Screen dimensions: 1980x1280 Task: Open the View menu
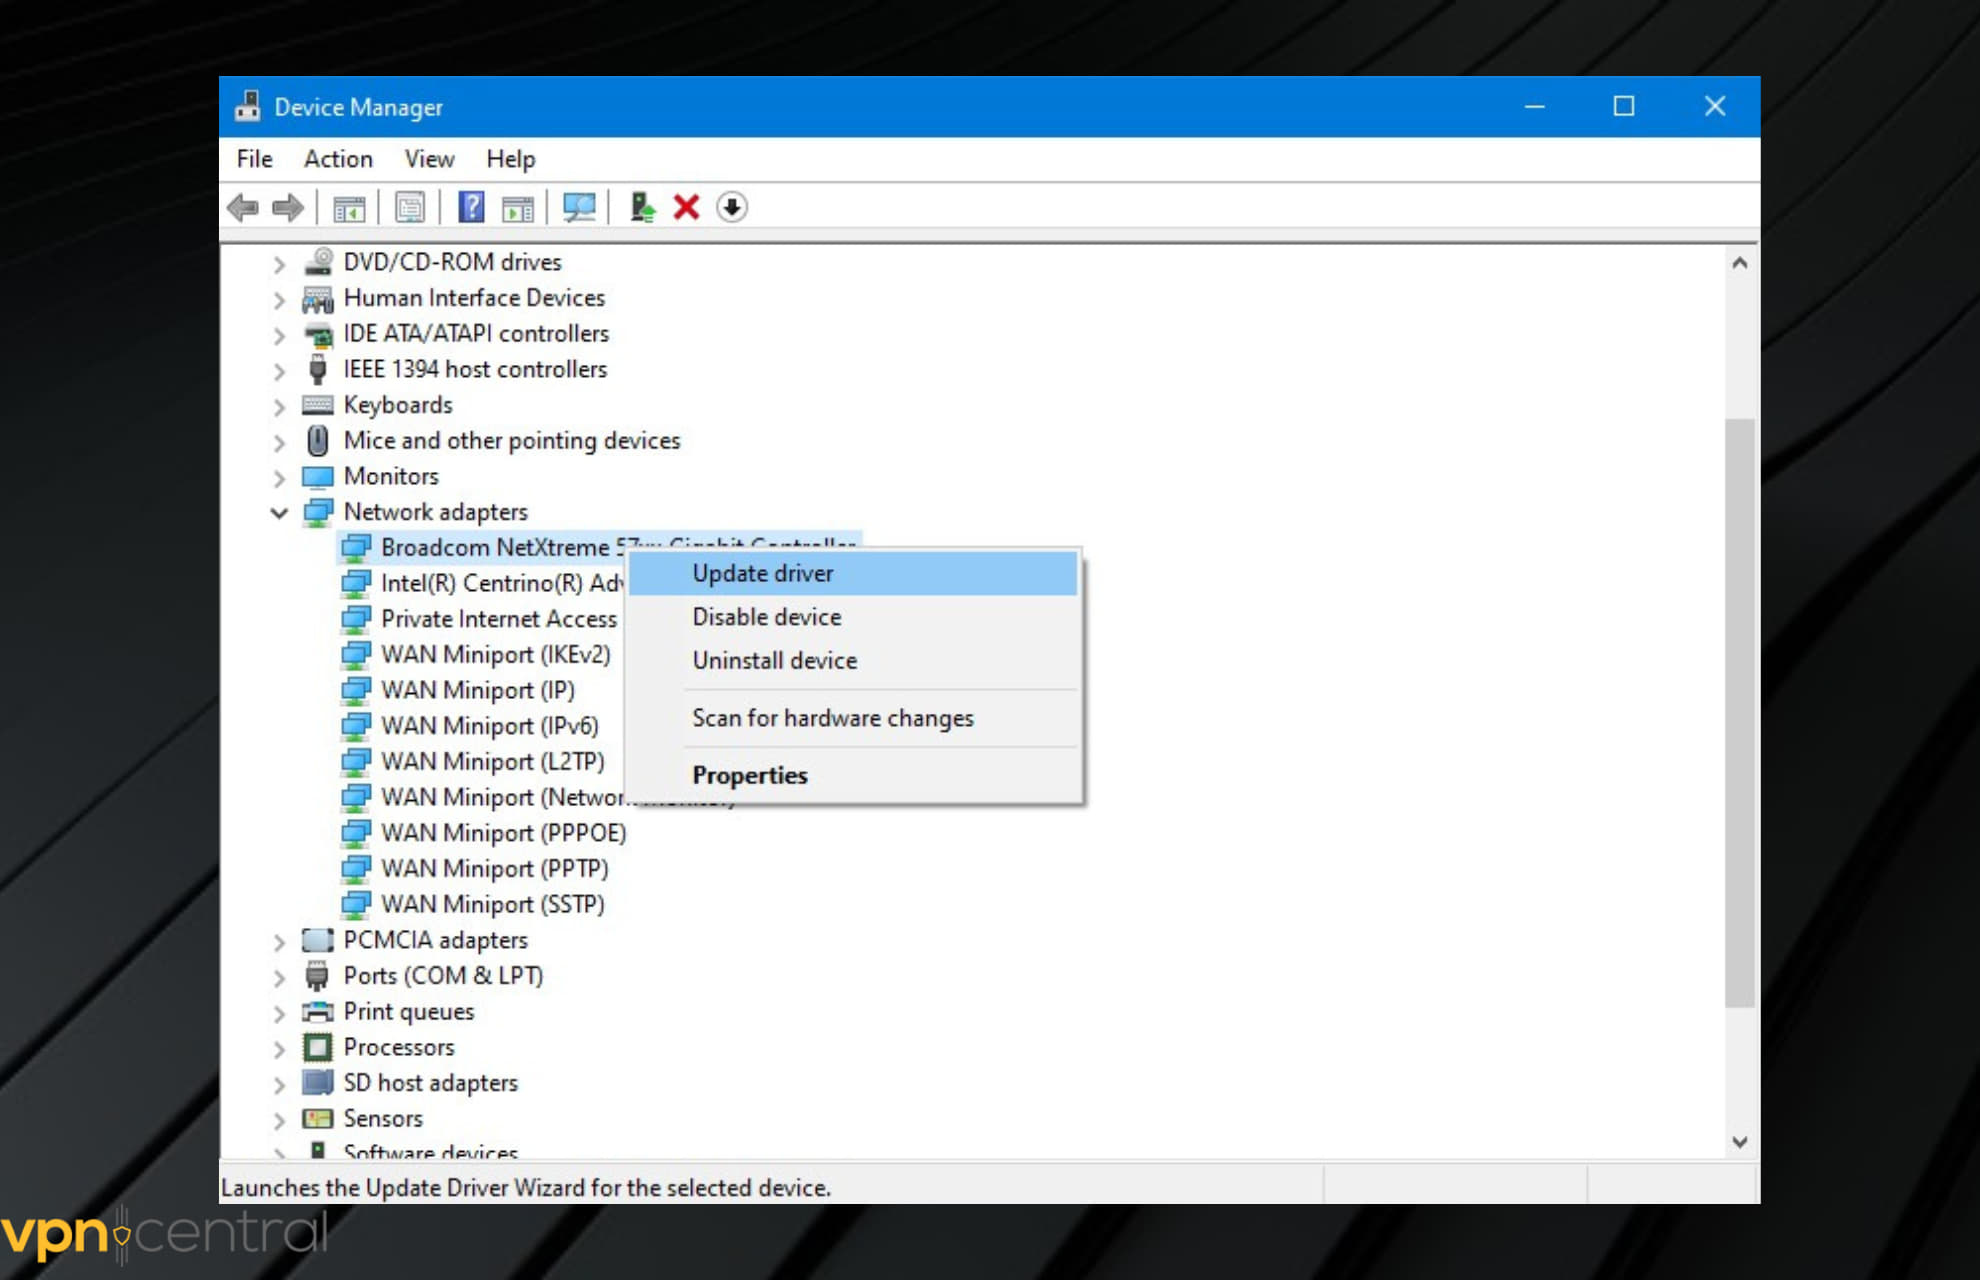click(428, 159)
